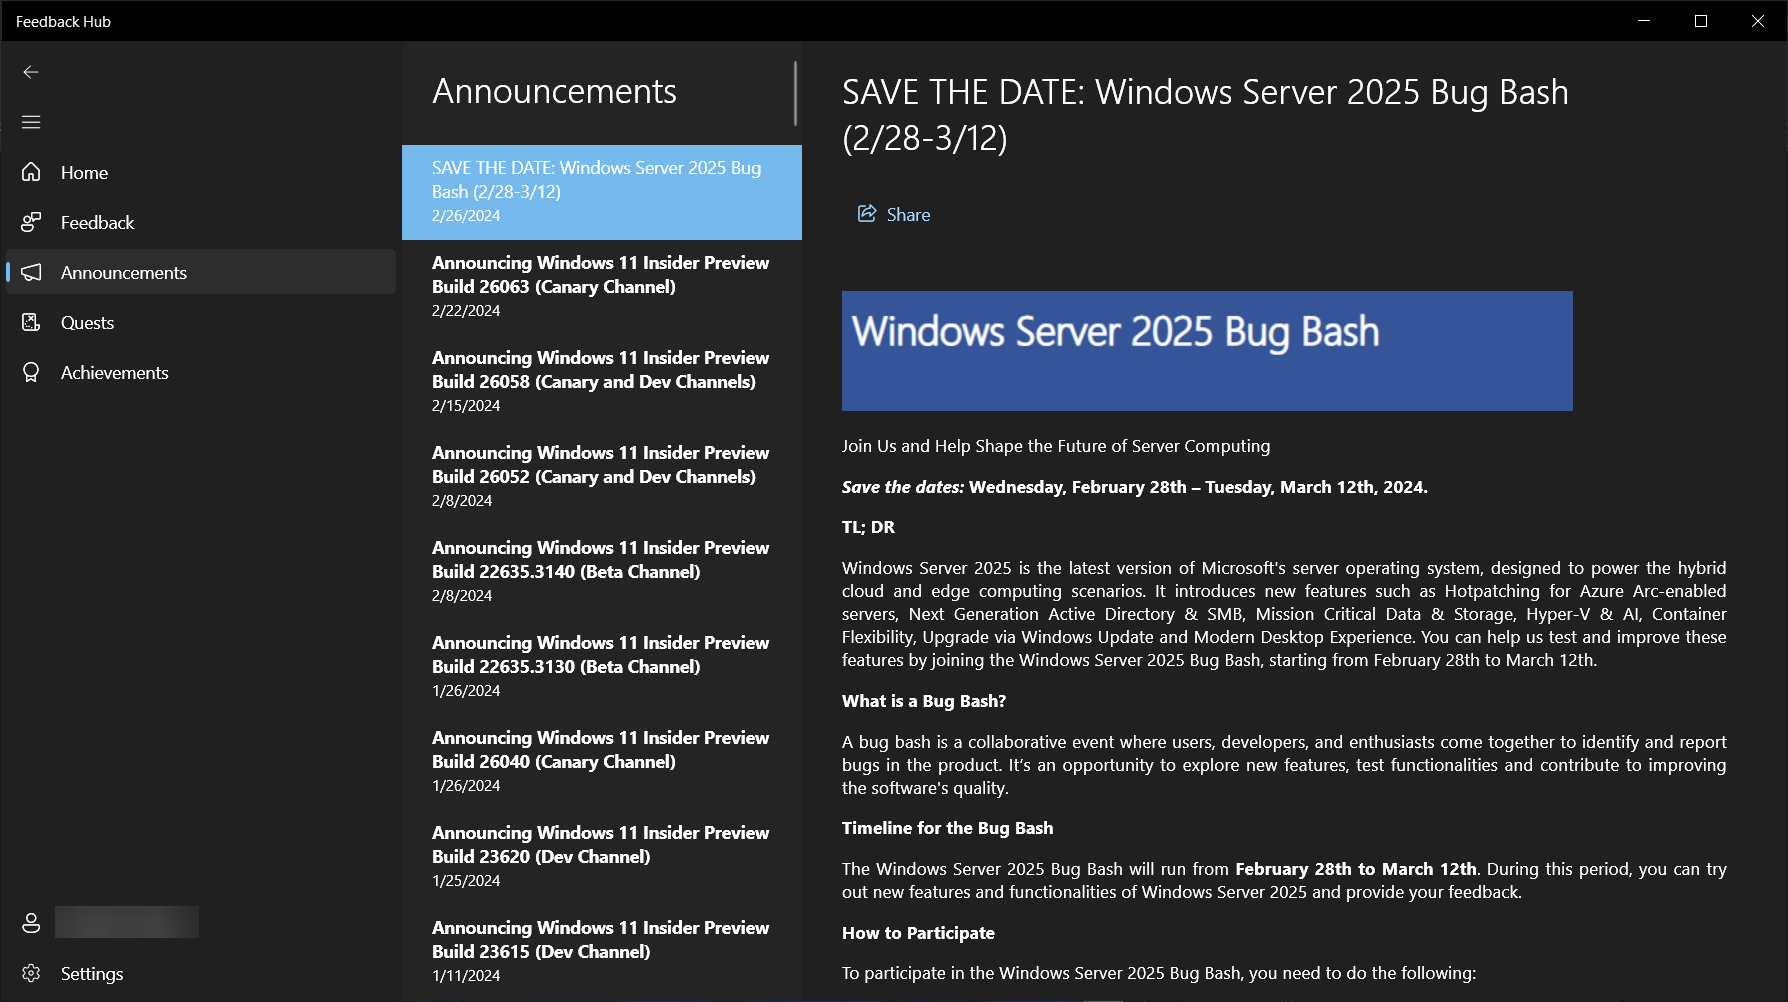Toggle the hamburger navigation menu
Screen dimensions: 1788x1002
(x=31, y=122)
